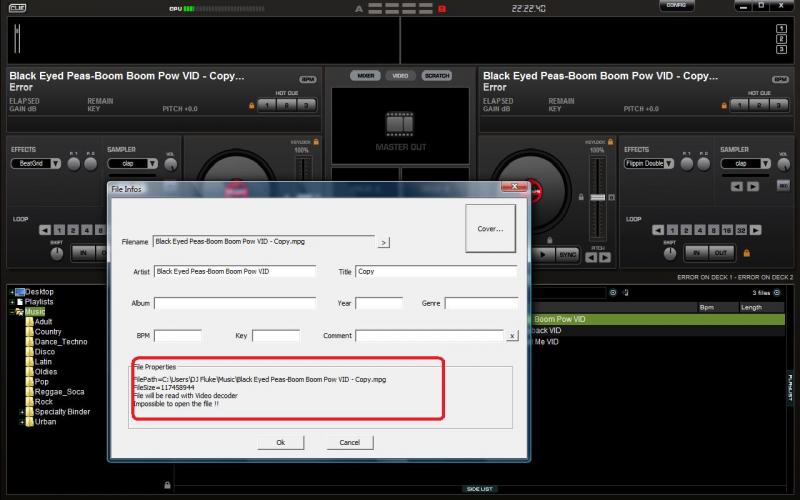Click the Artist text field
The width and height of the screenshot is (800, 500).
[234, 271]
